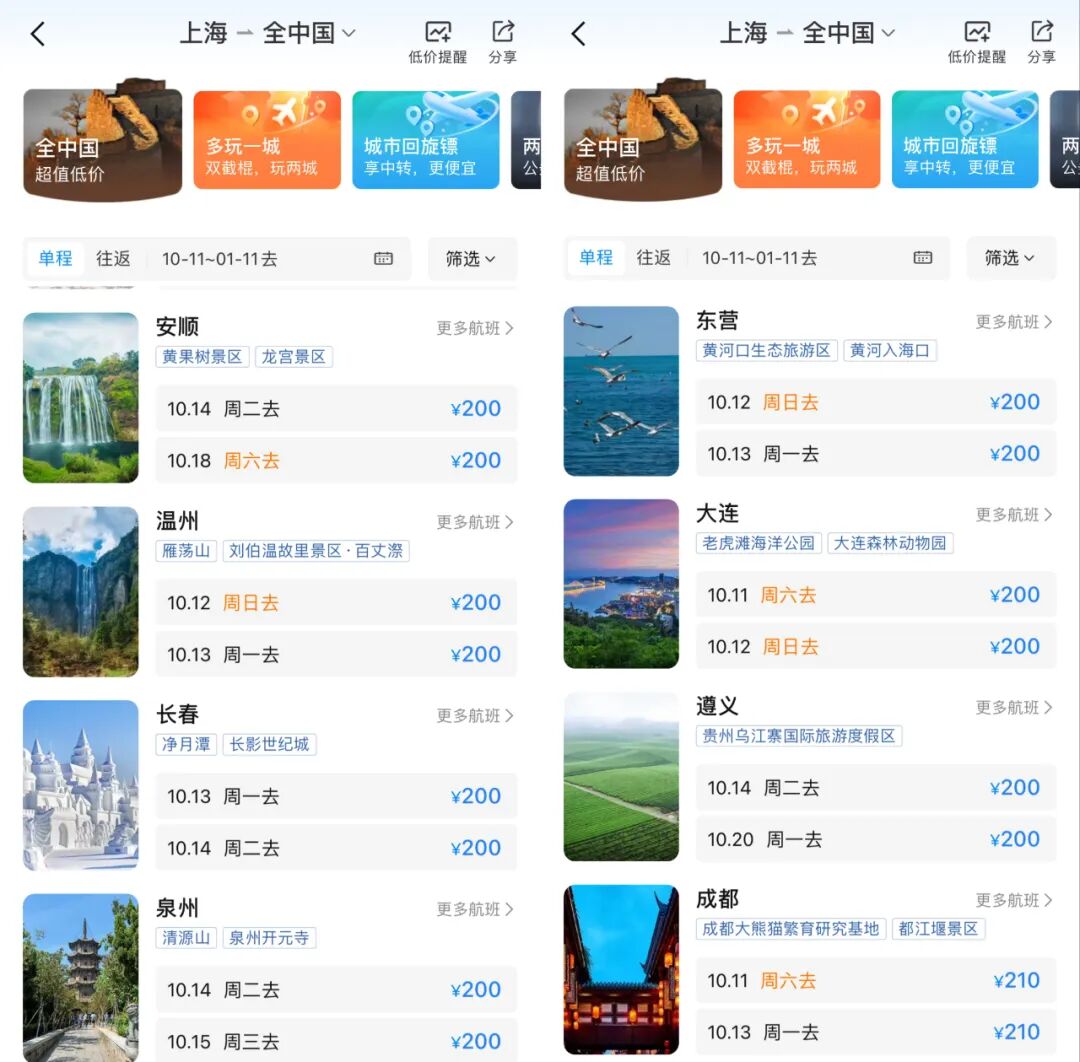
Task: Select the 单程 (one way) tab
Action: pos(55,258)
